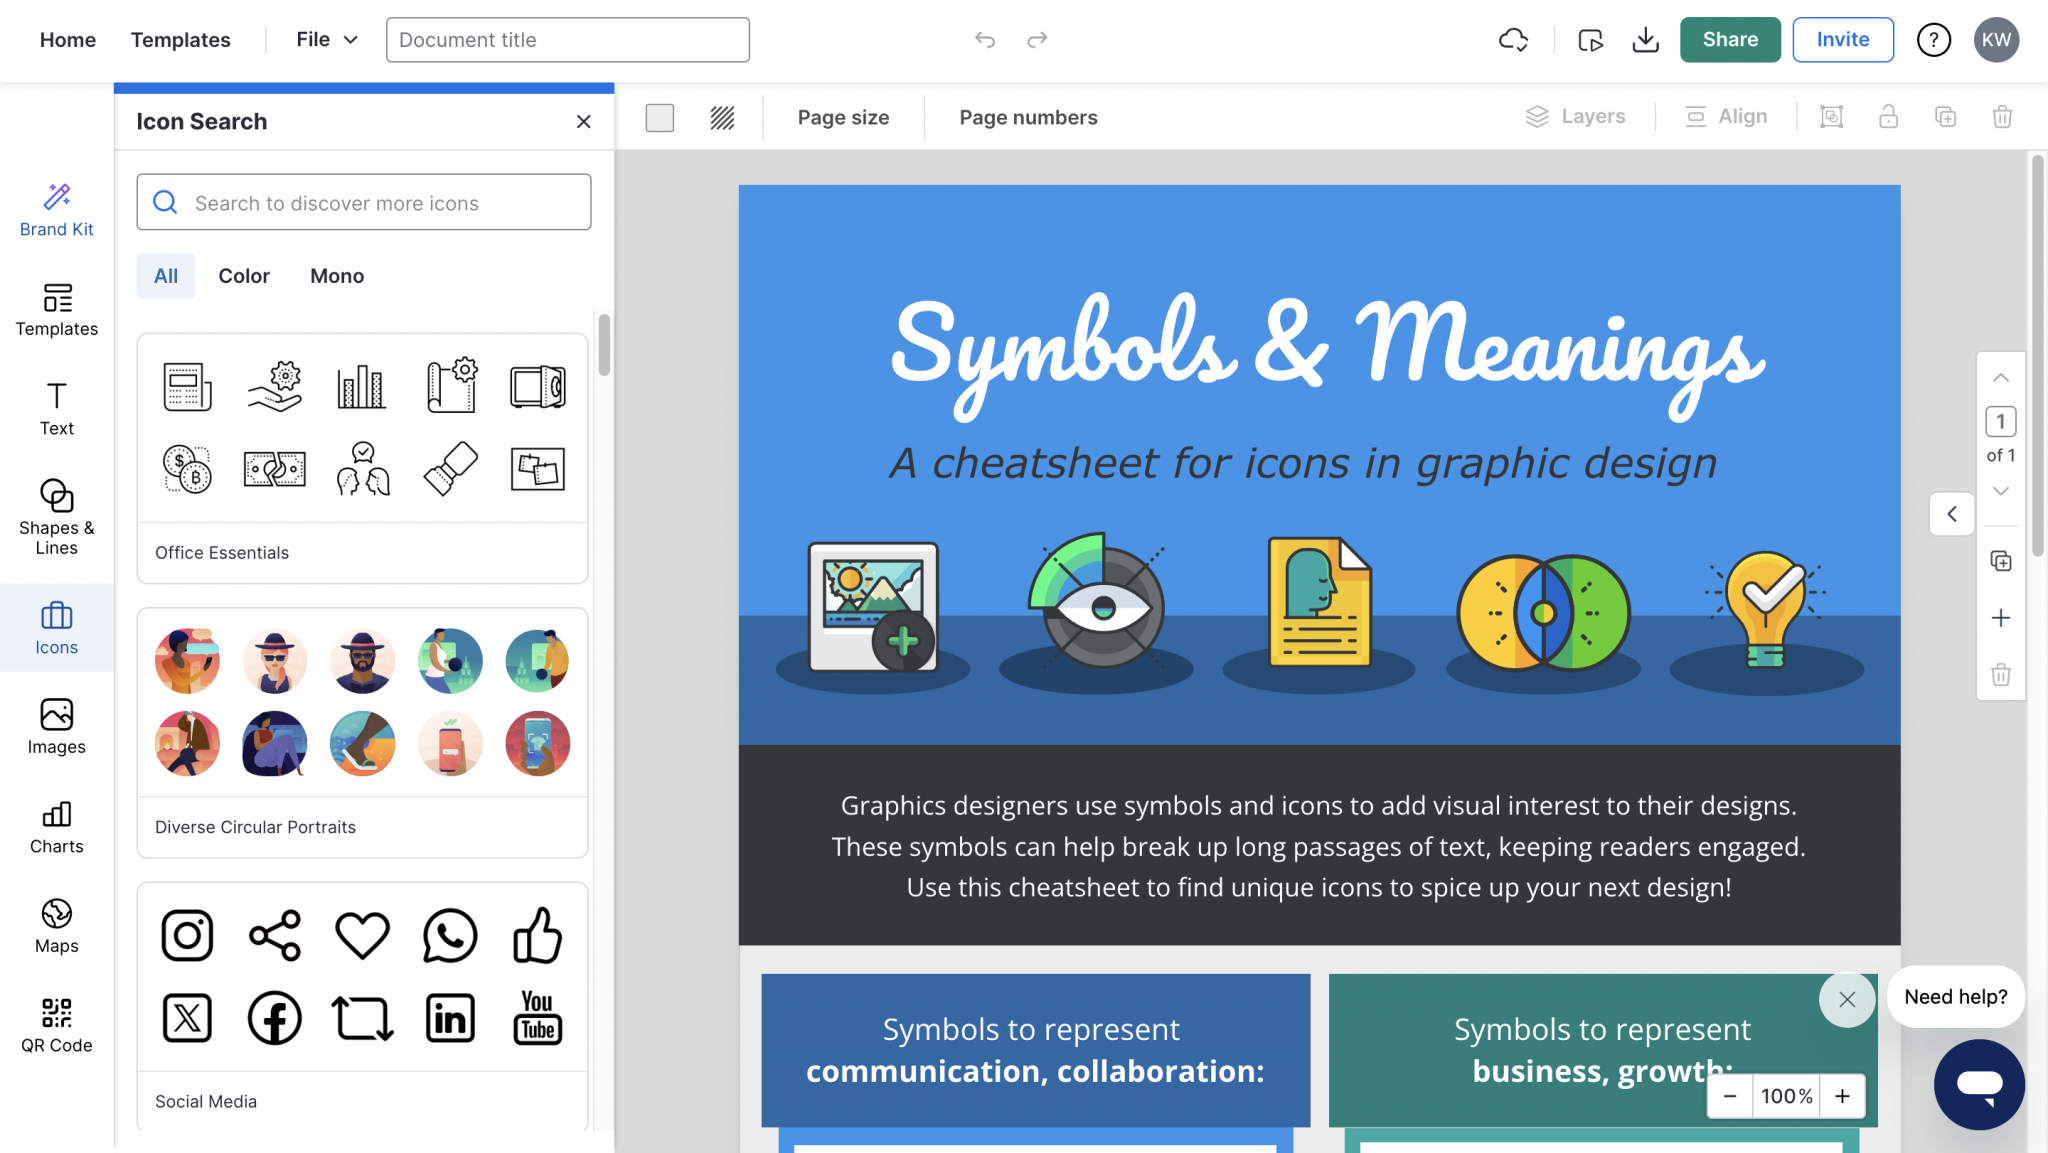
Task: Open the Align dropdown
Action: pyautogui.click(x=1726, y=117)
